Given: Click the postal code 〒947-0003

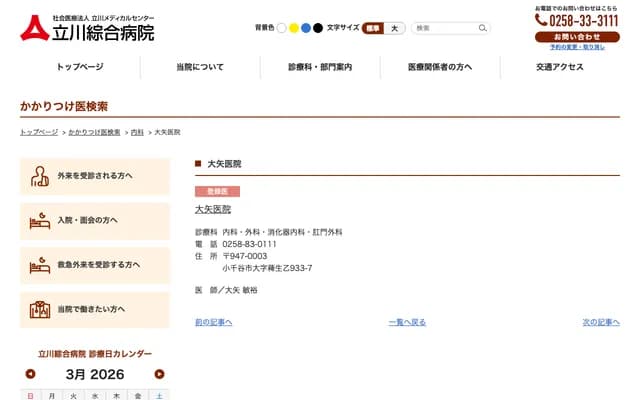Looking at the screenshot, I should click(245, 256).
